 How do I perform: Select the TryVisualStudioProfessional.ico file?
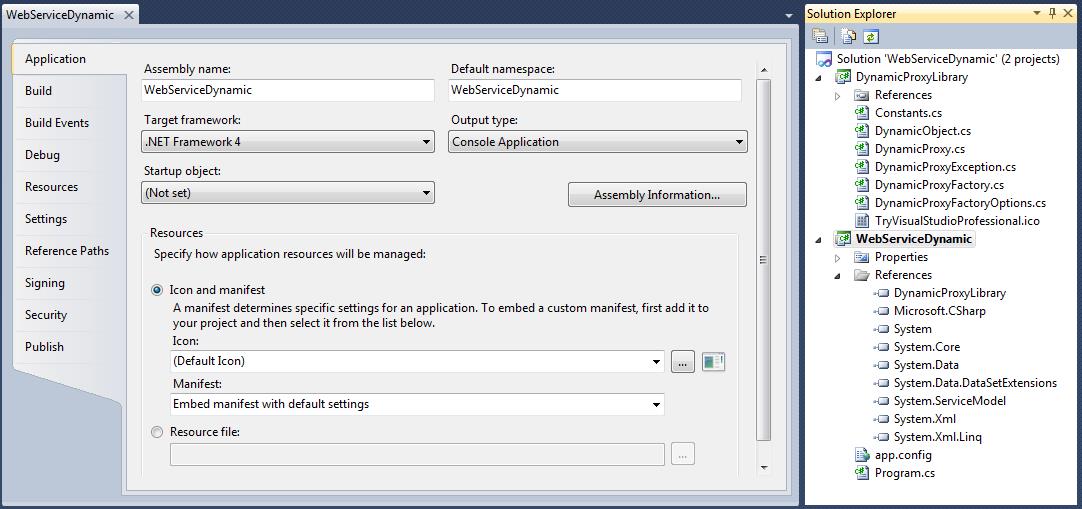click(x=957, y=221)
